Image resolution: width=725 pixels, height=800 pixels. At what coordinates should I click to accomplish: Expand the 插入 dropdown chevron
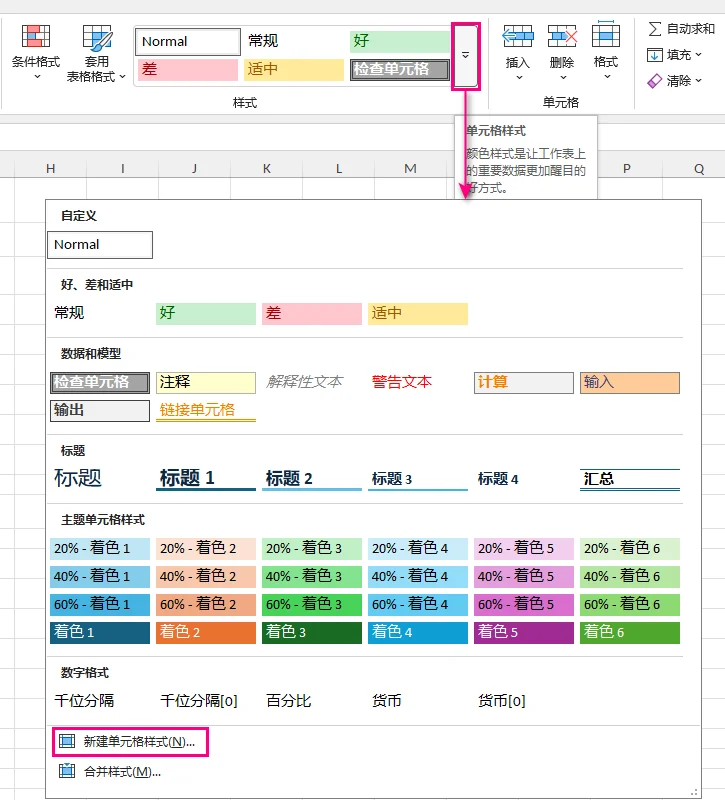(519, 78)
